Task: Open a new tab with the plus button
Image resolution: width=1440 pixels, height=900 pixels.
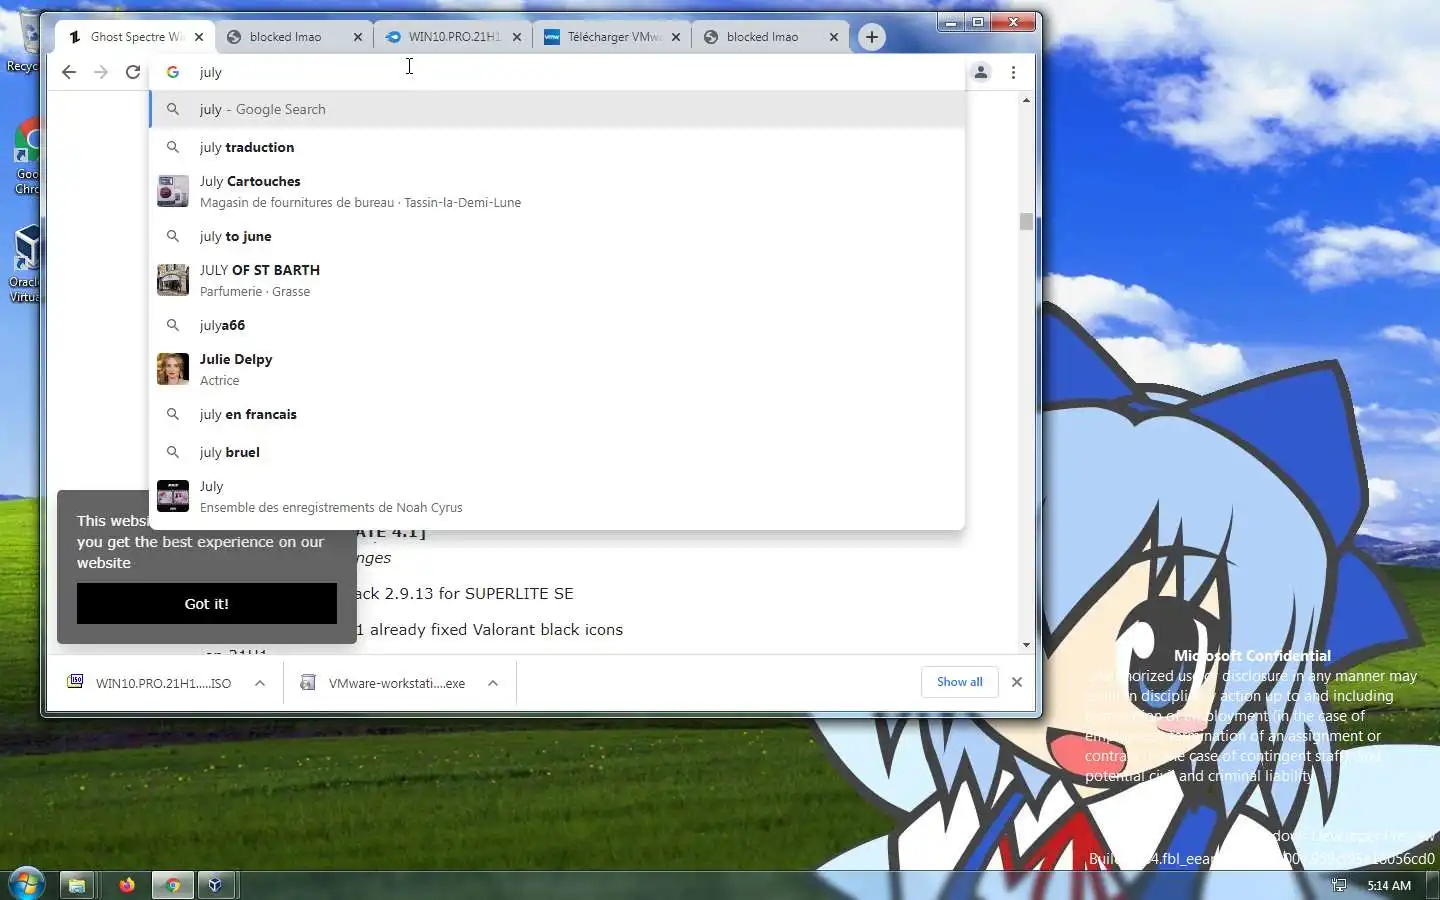Action: [x=872, y=37]
